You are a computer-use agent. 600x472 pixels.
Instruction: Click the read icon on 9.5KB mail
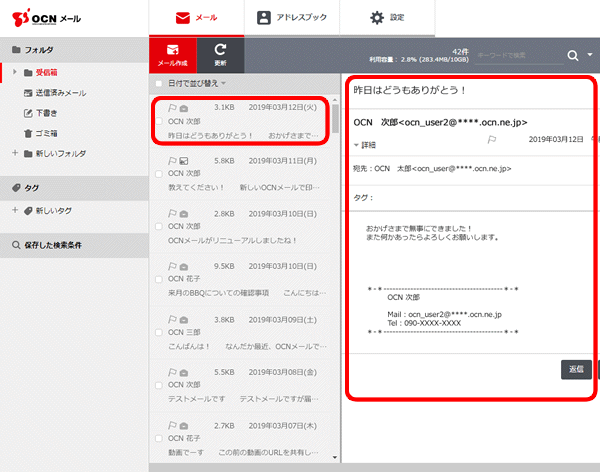coord(184,266)
